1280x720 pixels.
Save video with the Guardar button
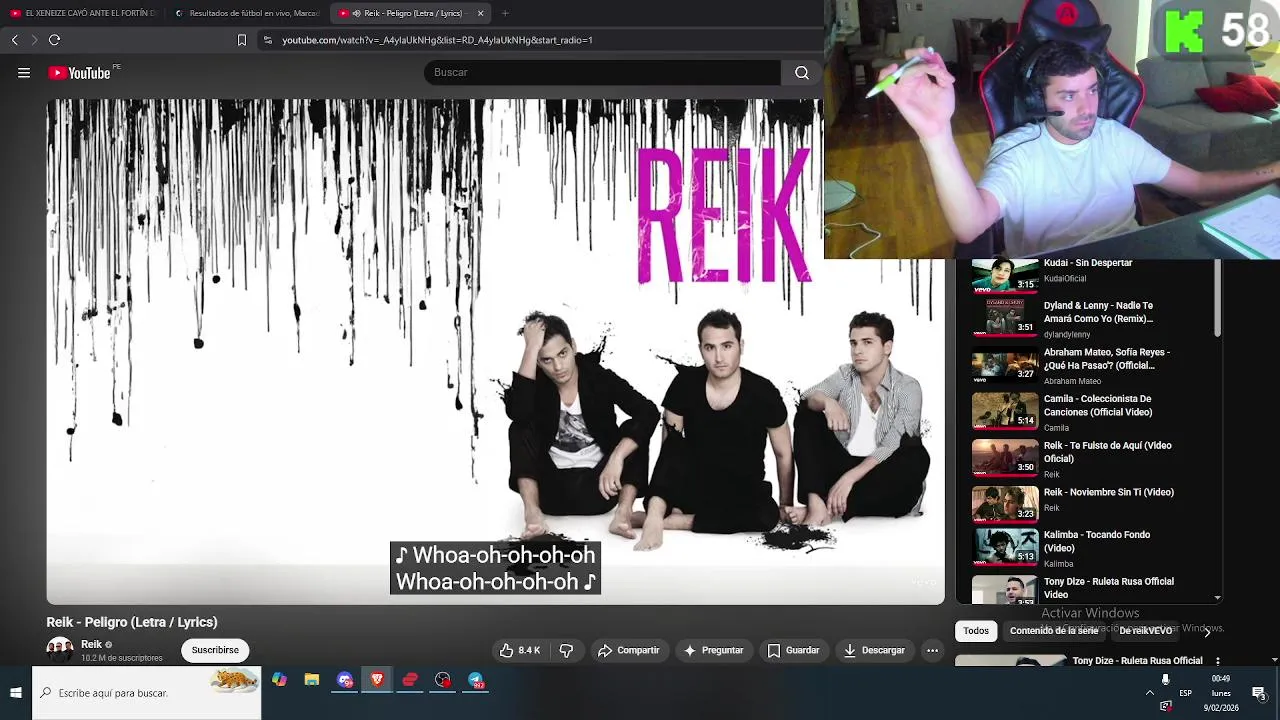click(x=794, y=650)
